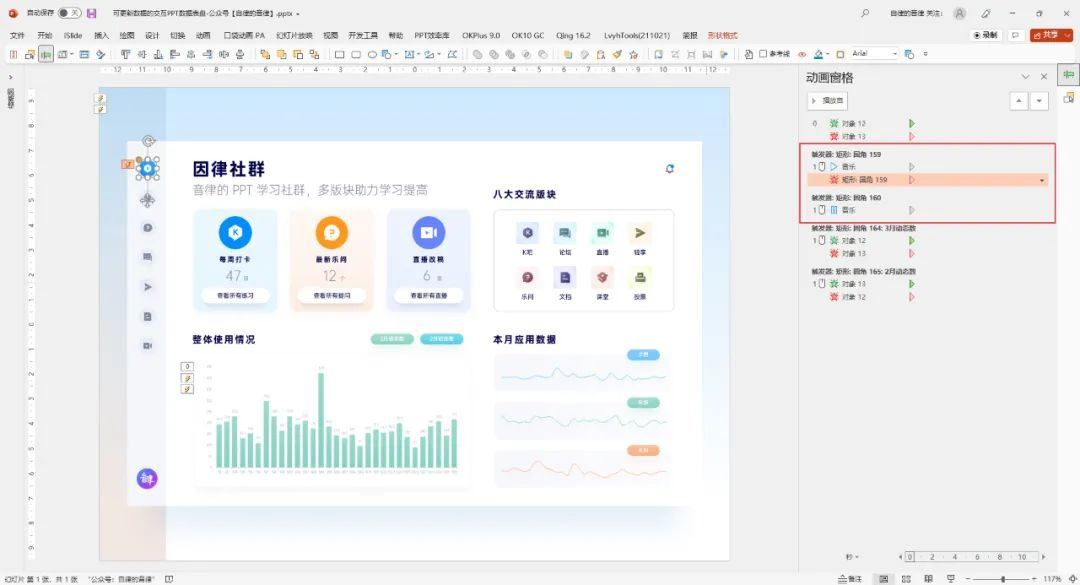Adjust the zoom slider in status bar

coord(1003,579)
